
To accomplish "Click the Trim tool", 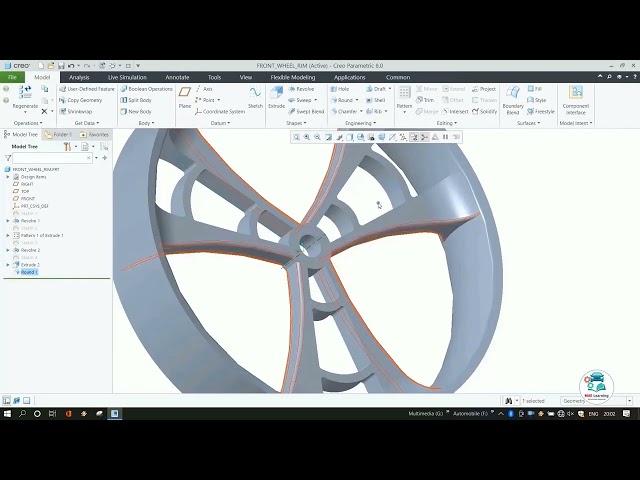I will [425, 100].
